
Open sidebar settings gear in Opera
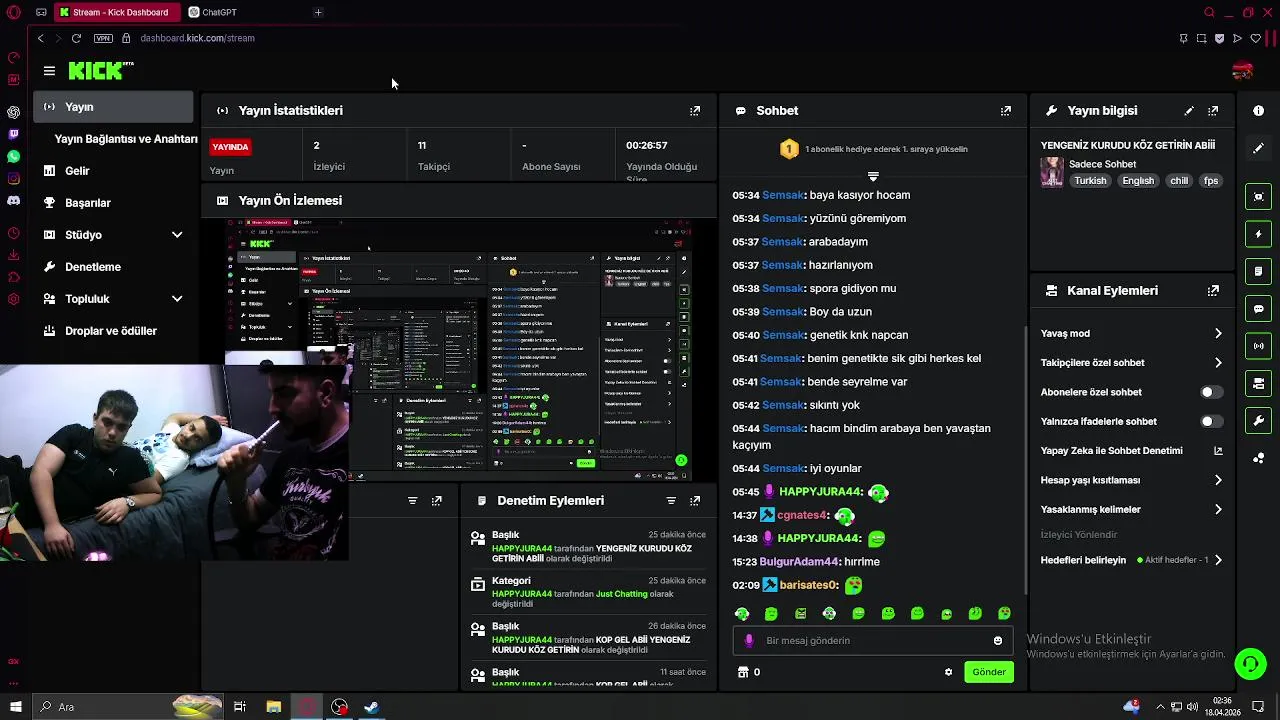(x=13, y=299)
